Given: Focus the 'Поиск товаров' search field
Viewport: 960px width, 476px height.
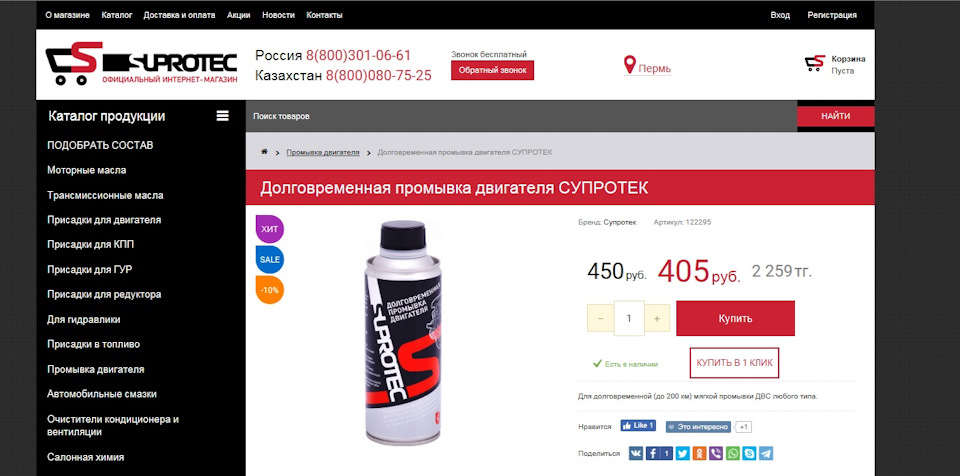Looking at the screenshot, I should pyautogui.click(x=521, y=116).
